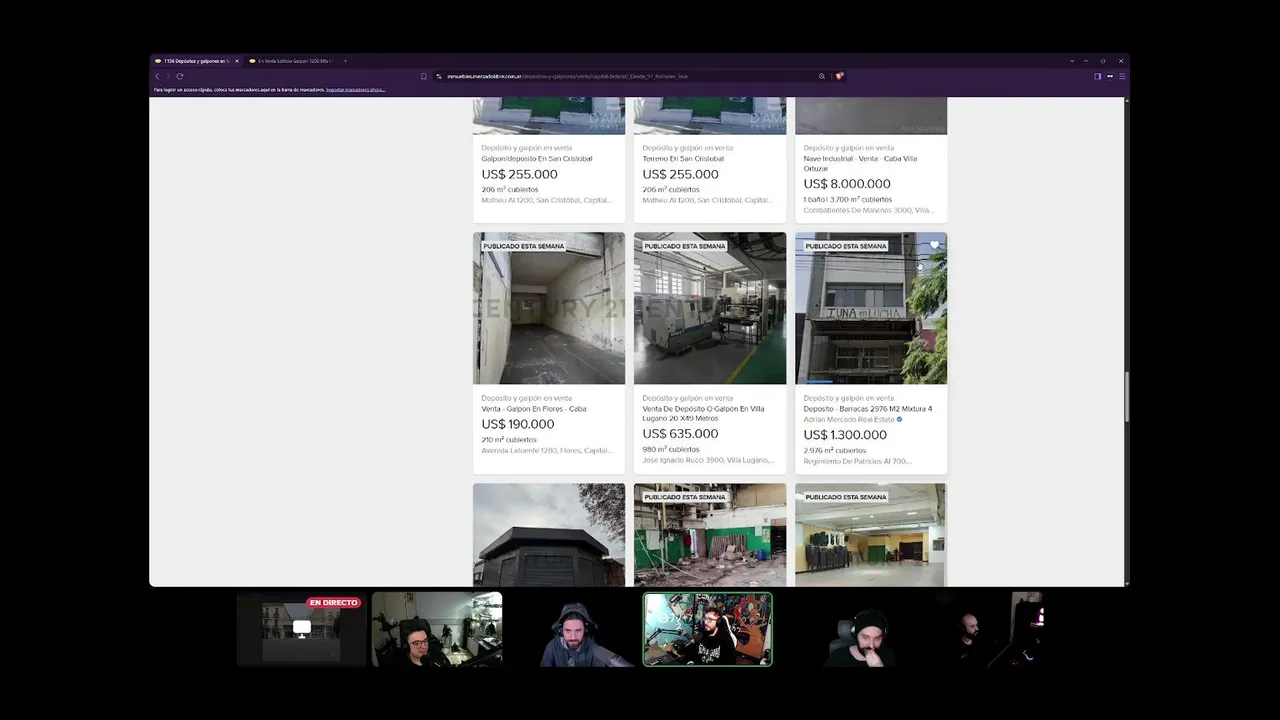Click 'Combatientes De Malvinas 3000' address
Screen dimensions: 1280x720
(x=869, y=210)
